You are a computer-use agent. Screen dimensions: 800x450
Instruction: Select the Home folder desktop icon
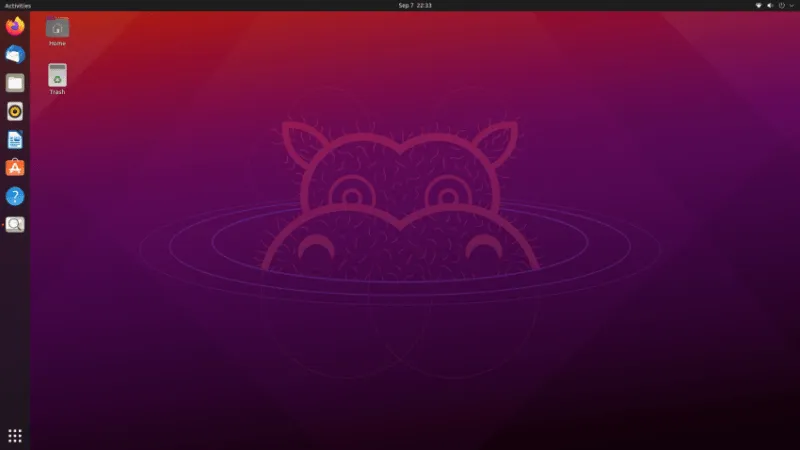click(x=57, y=32)
